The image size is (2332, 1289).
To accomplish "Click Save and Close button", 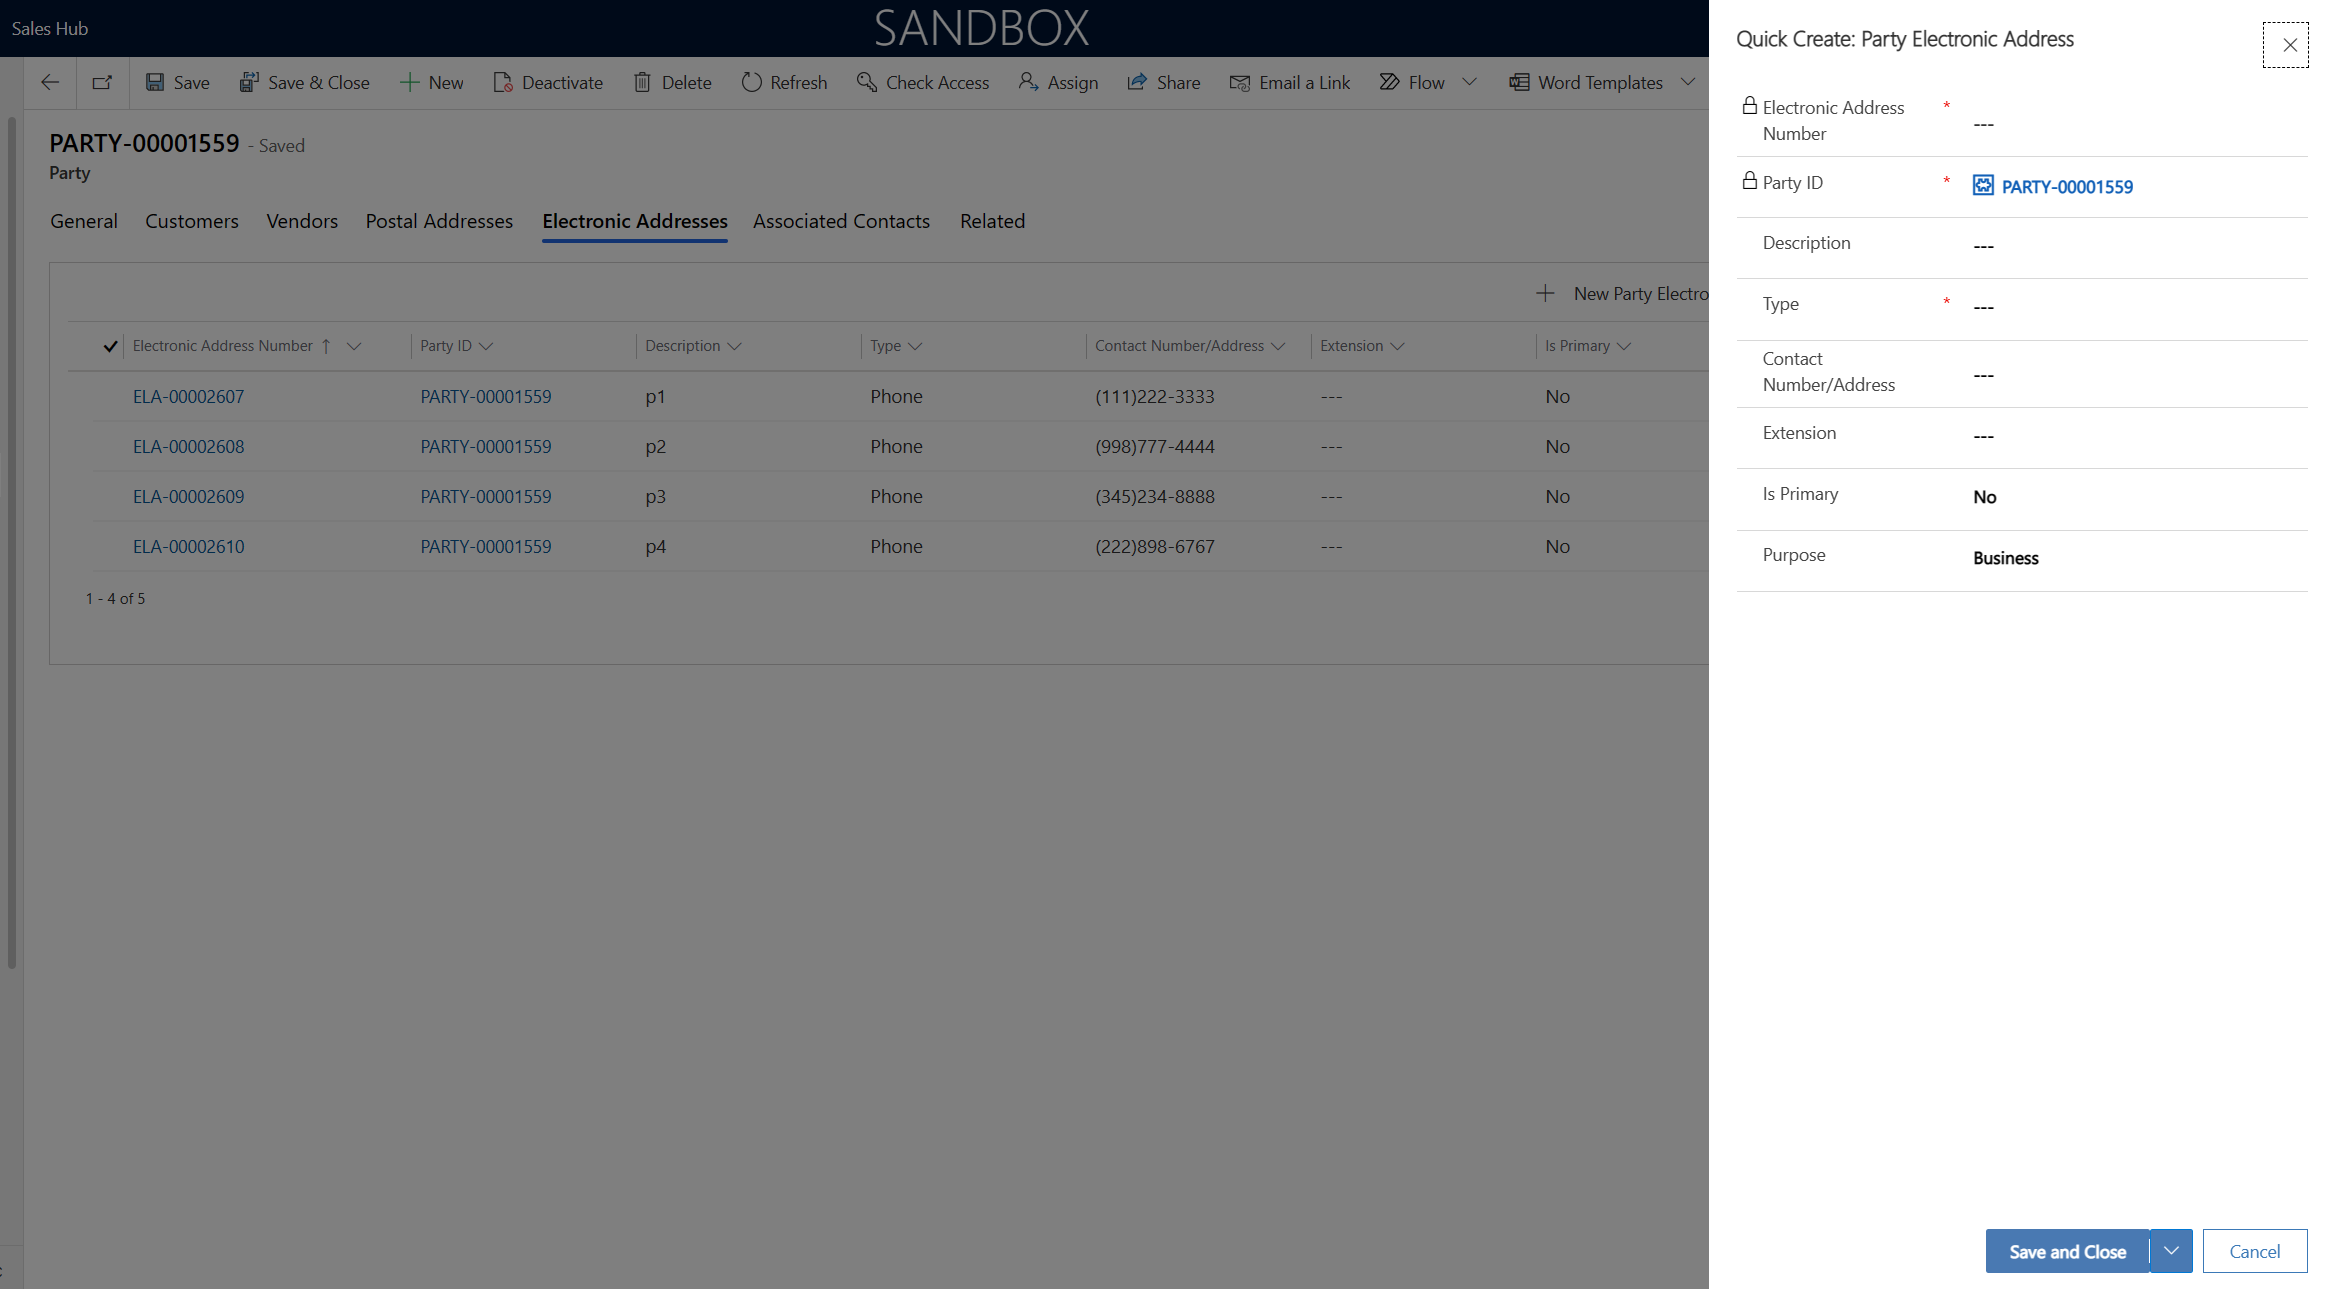I will click(x=2067, y=1251).
